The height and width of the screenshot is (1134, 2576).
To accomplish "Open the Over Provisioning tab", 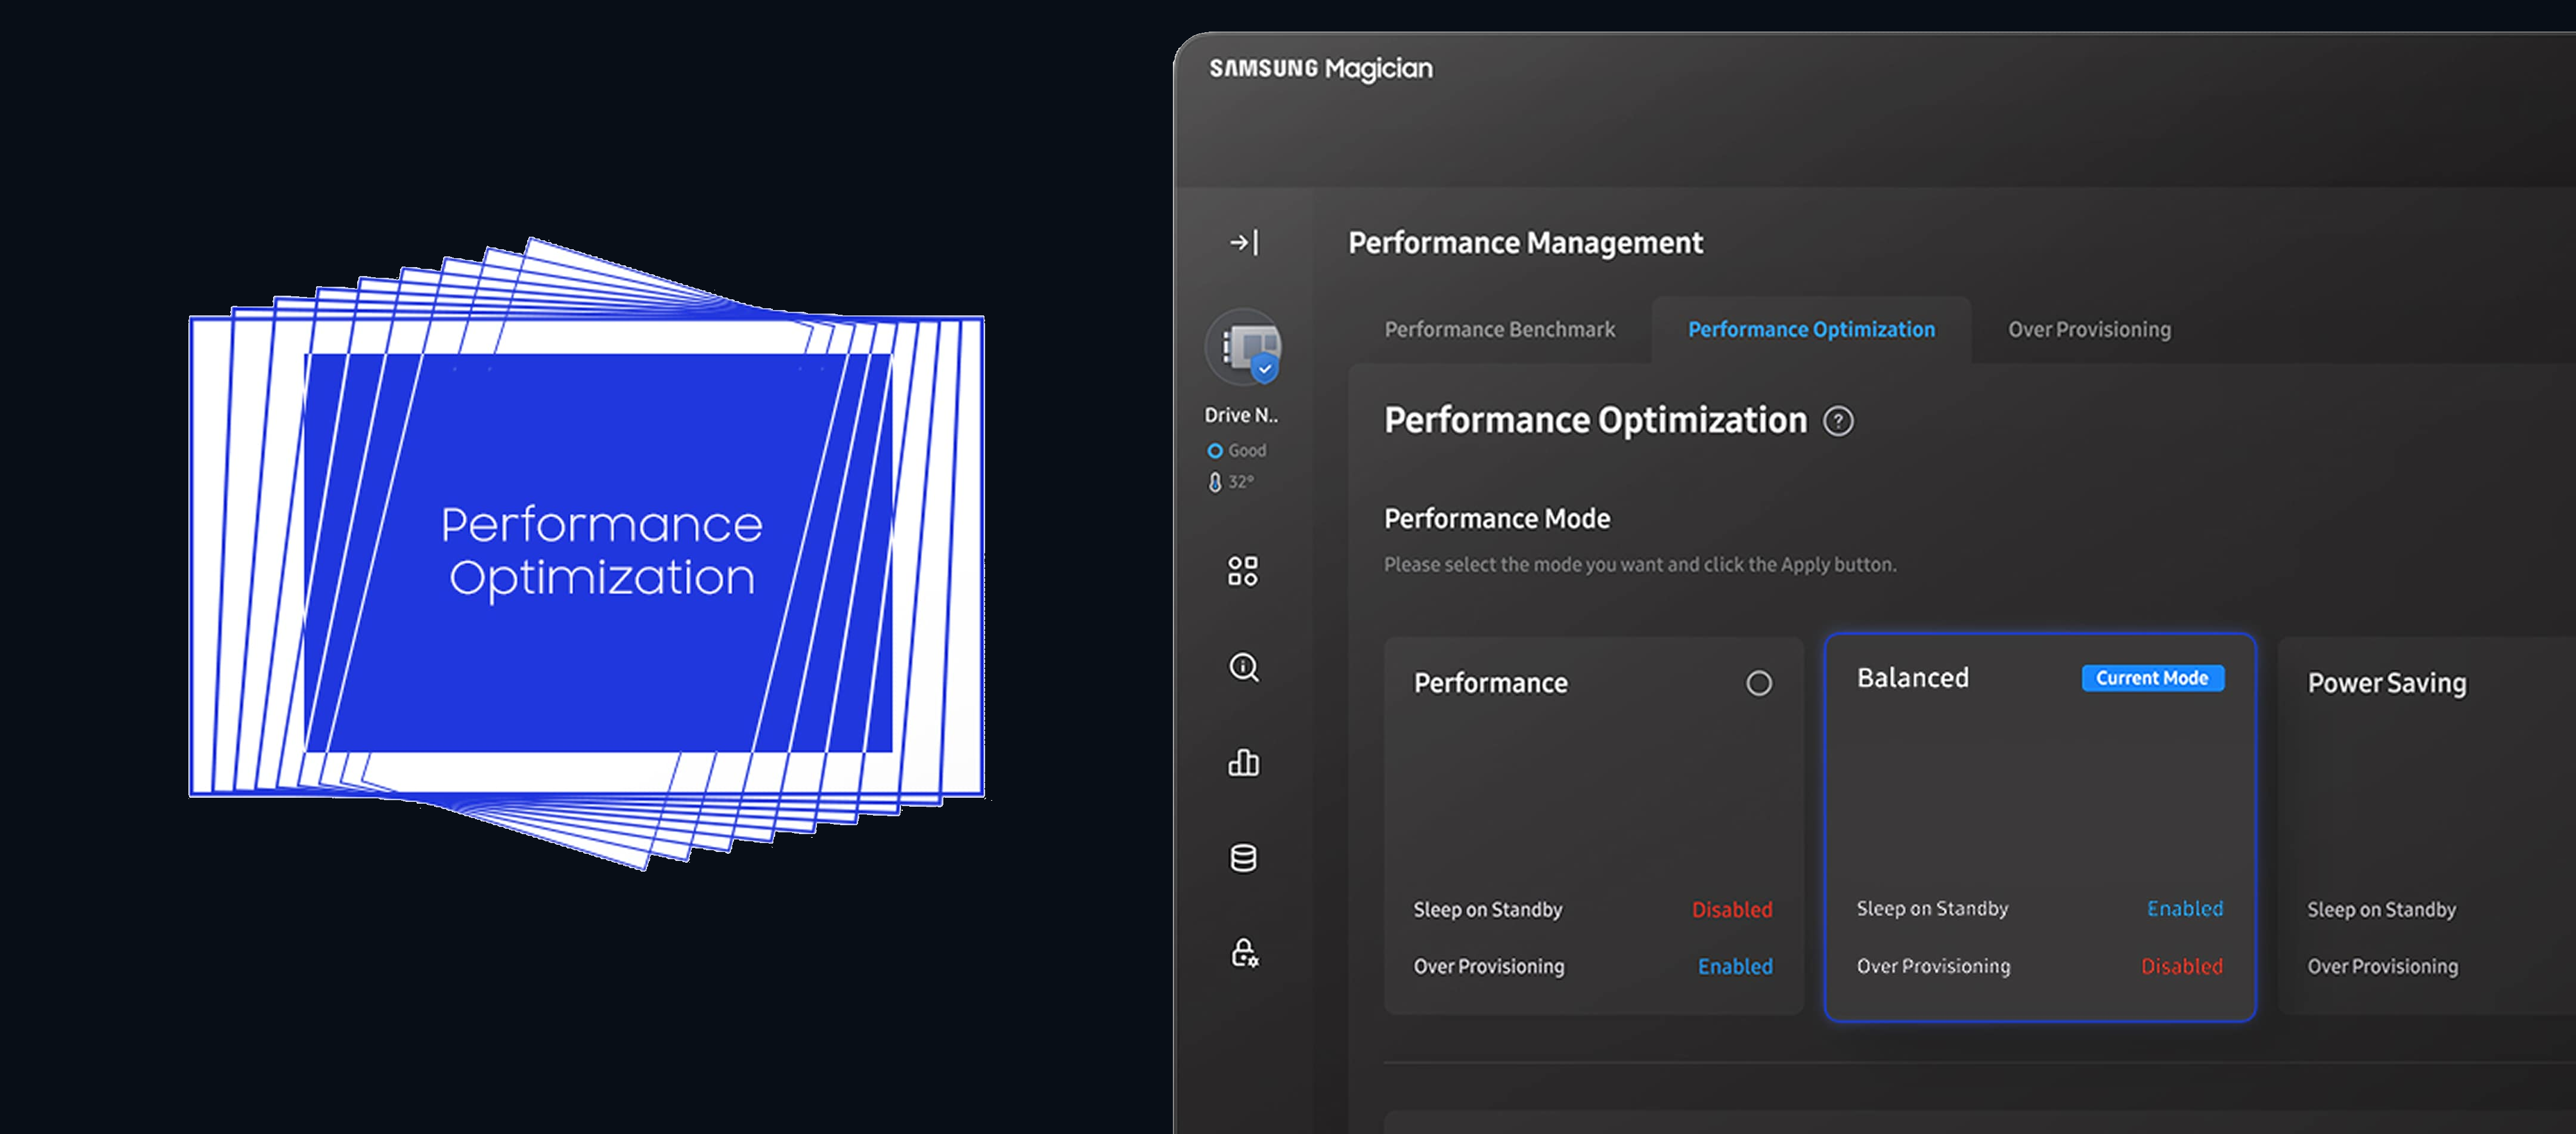I will click(x=2089, y=329).
